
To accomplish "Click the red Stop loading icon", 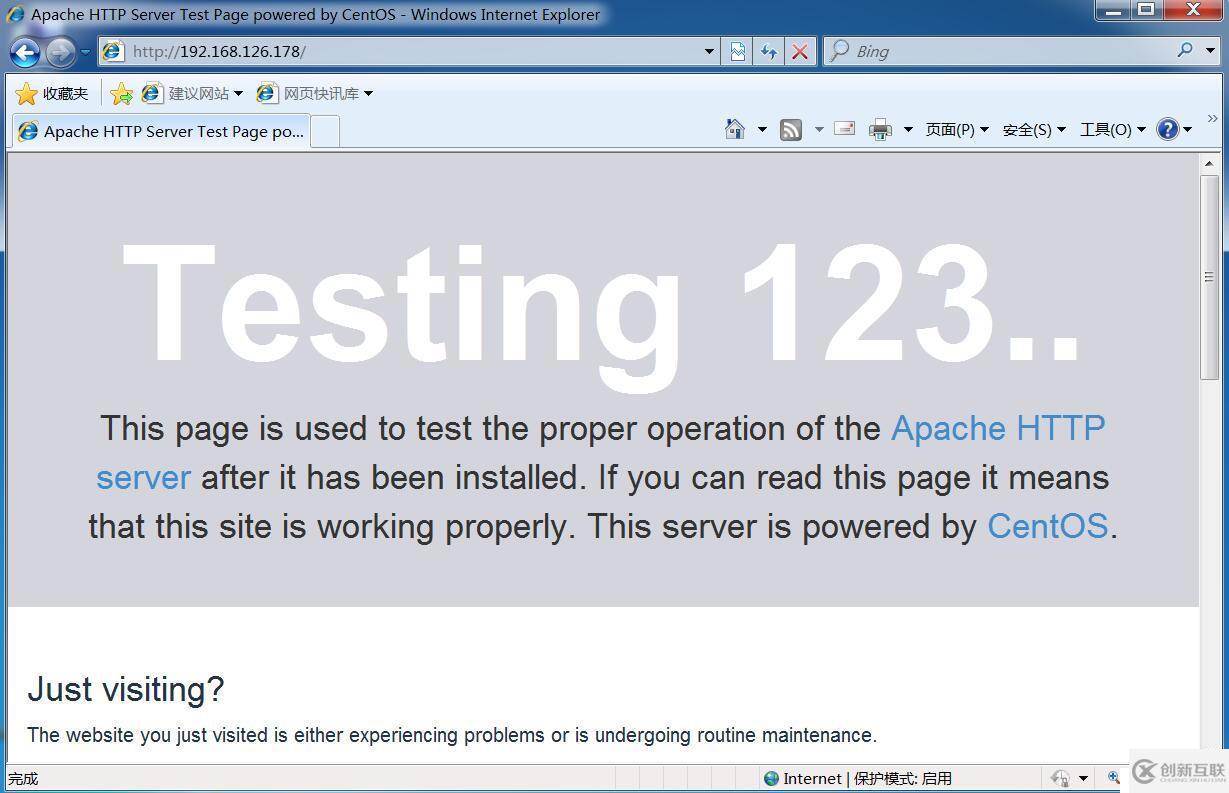I will 799,51.
